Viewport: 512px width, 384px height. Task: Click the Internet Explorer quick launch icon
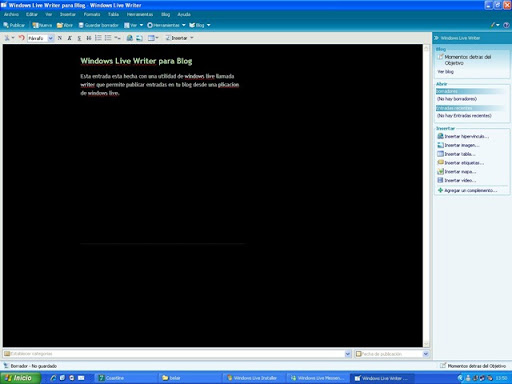(x=53, y=378)
